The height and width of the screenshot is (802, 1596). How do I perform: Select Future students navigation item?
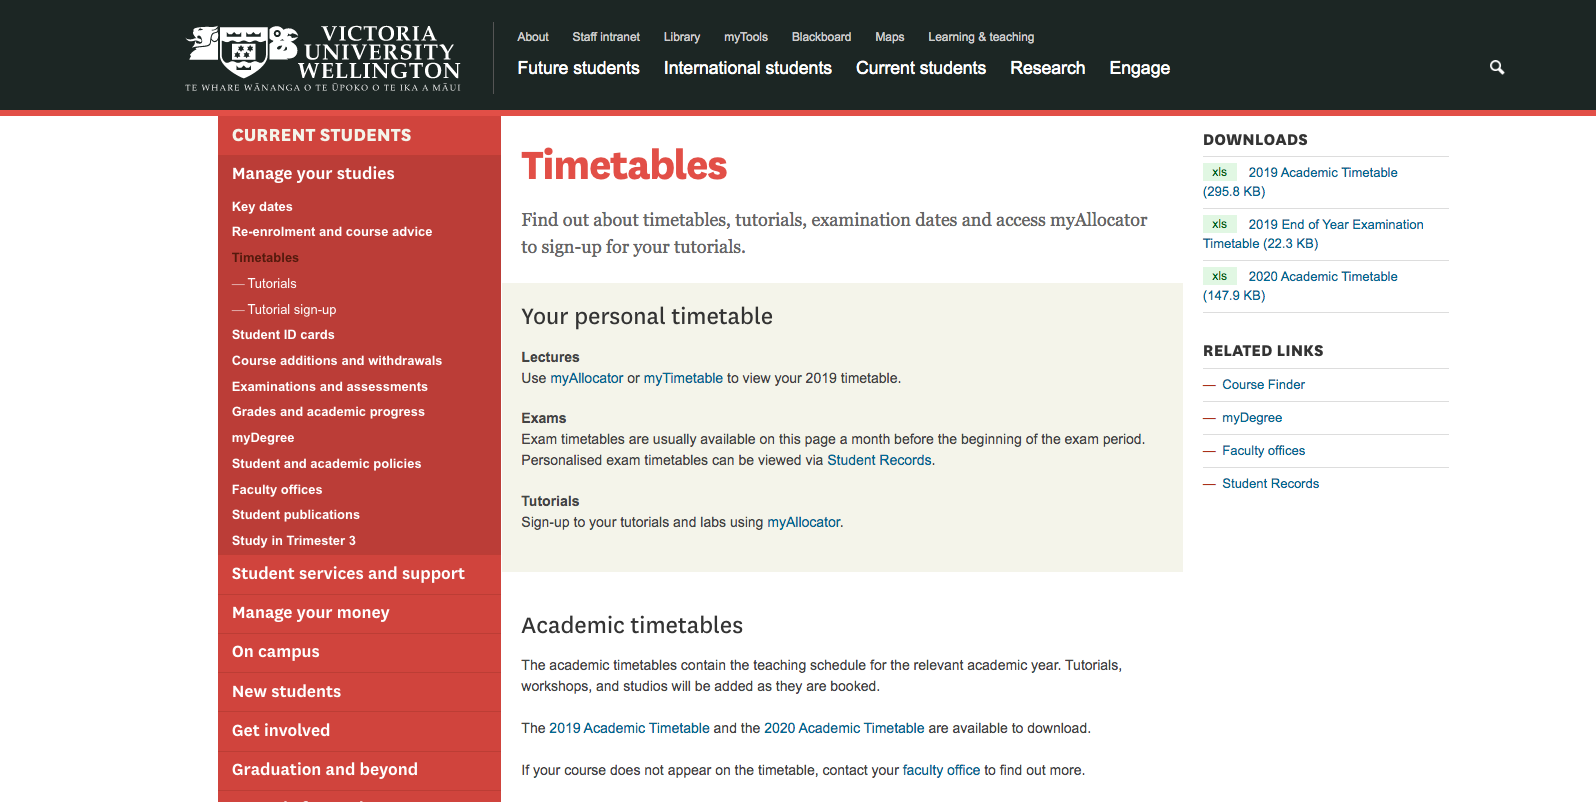pos(578,68)
